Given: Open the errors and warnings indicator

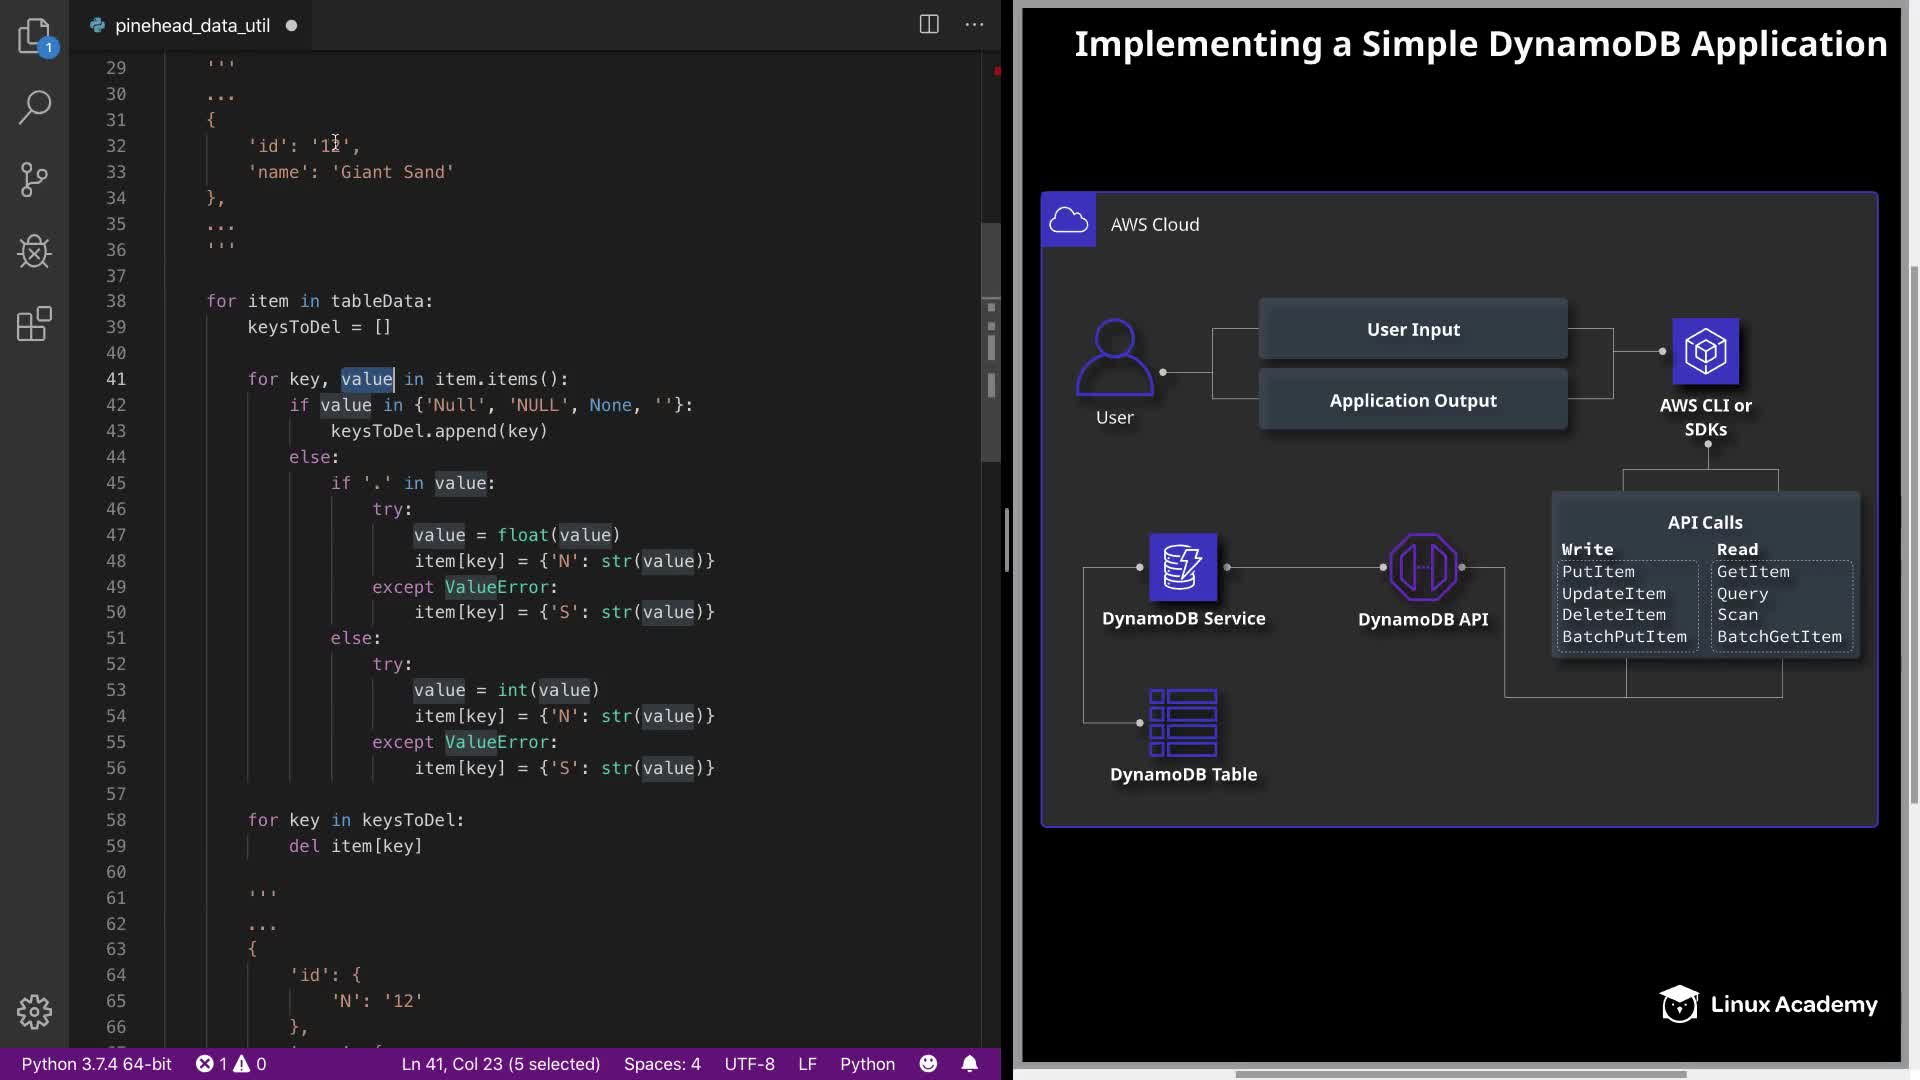Looking at the screenshot, I should pyautogui.click(x=231, y=1064).
